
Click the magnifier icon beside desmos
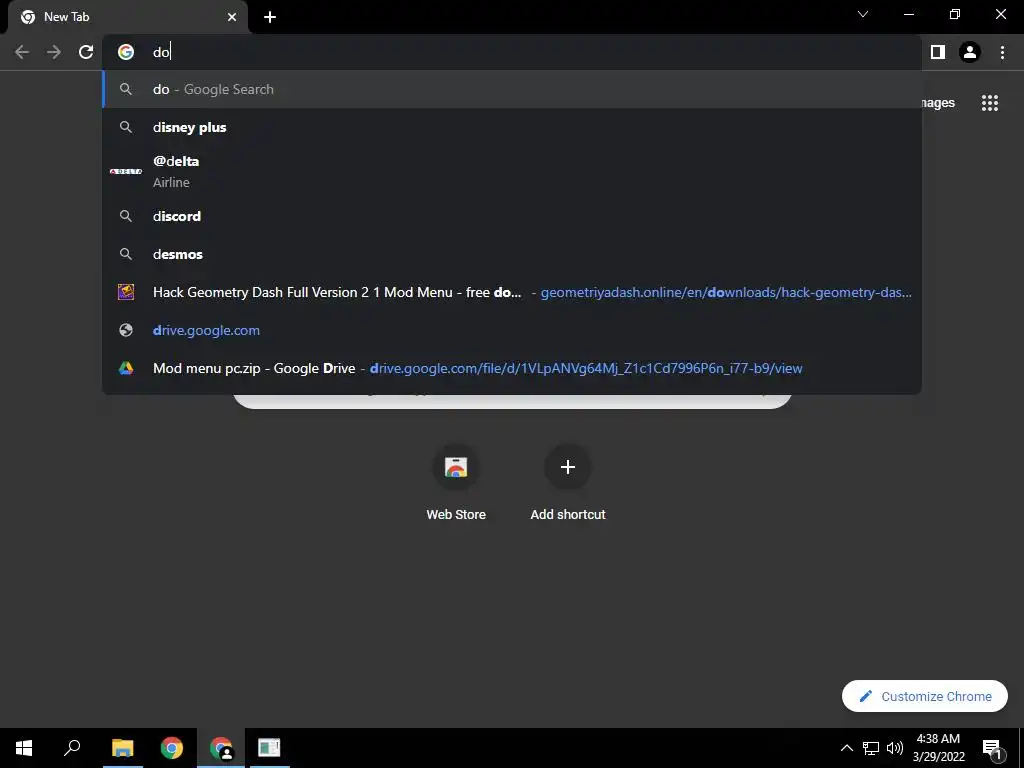(x=126, y=254)
